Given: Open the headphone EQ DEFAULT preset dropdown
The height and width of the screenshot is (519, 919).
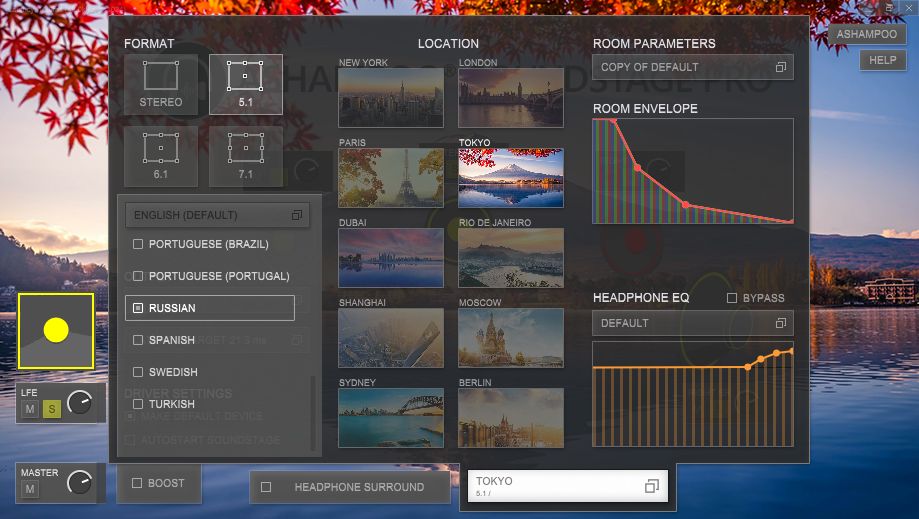Looking at the screenshot, I should [x=693, y=323].
